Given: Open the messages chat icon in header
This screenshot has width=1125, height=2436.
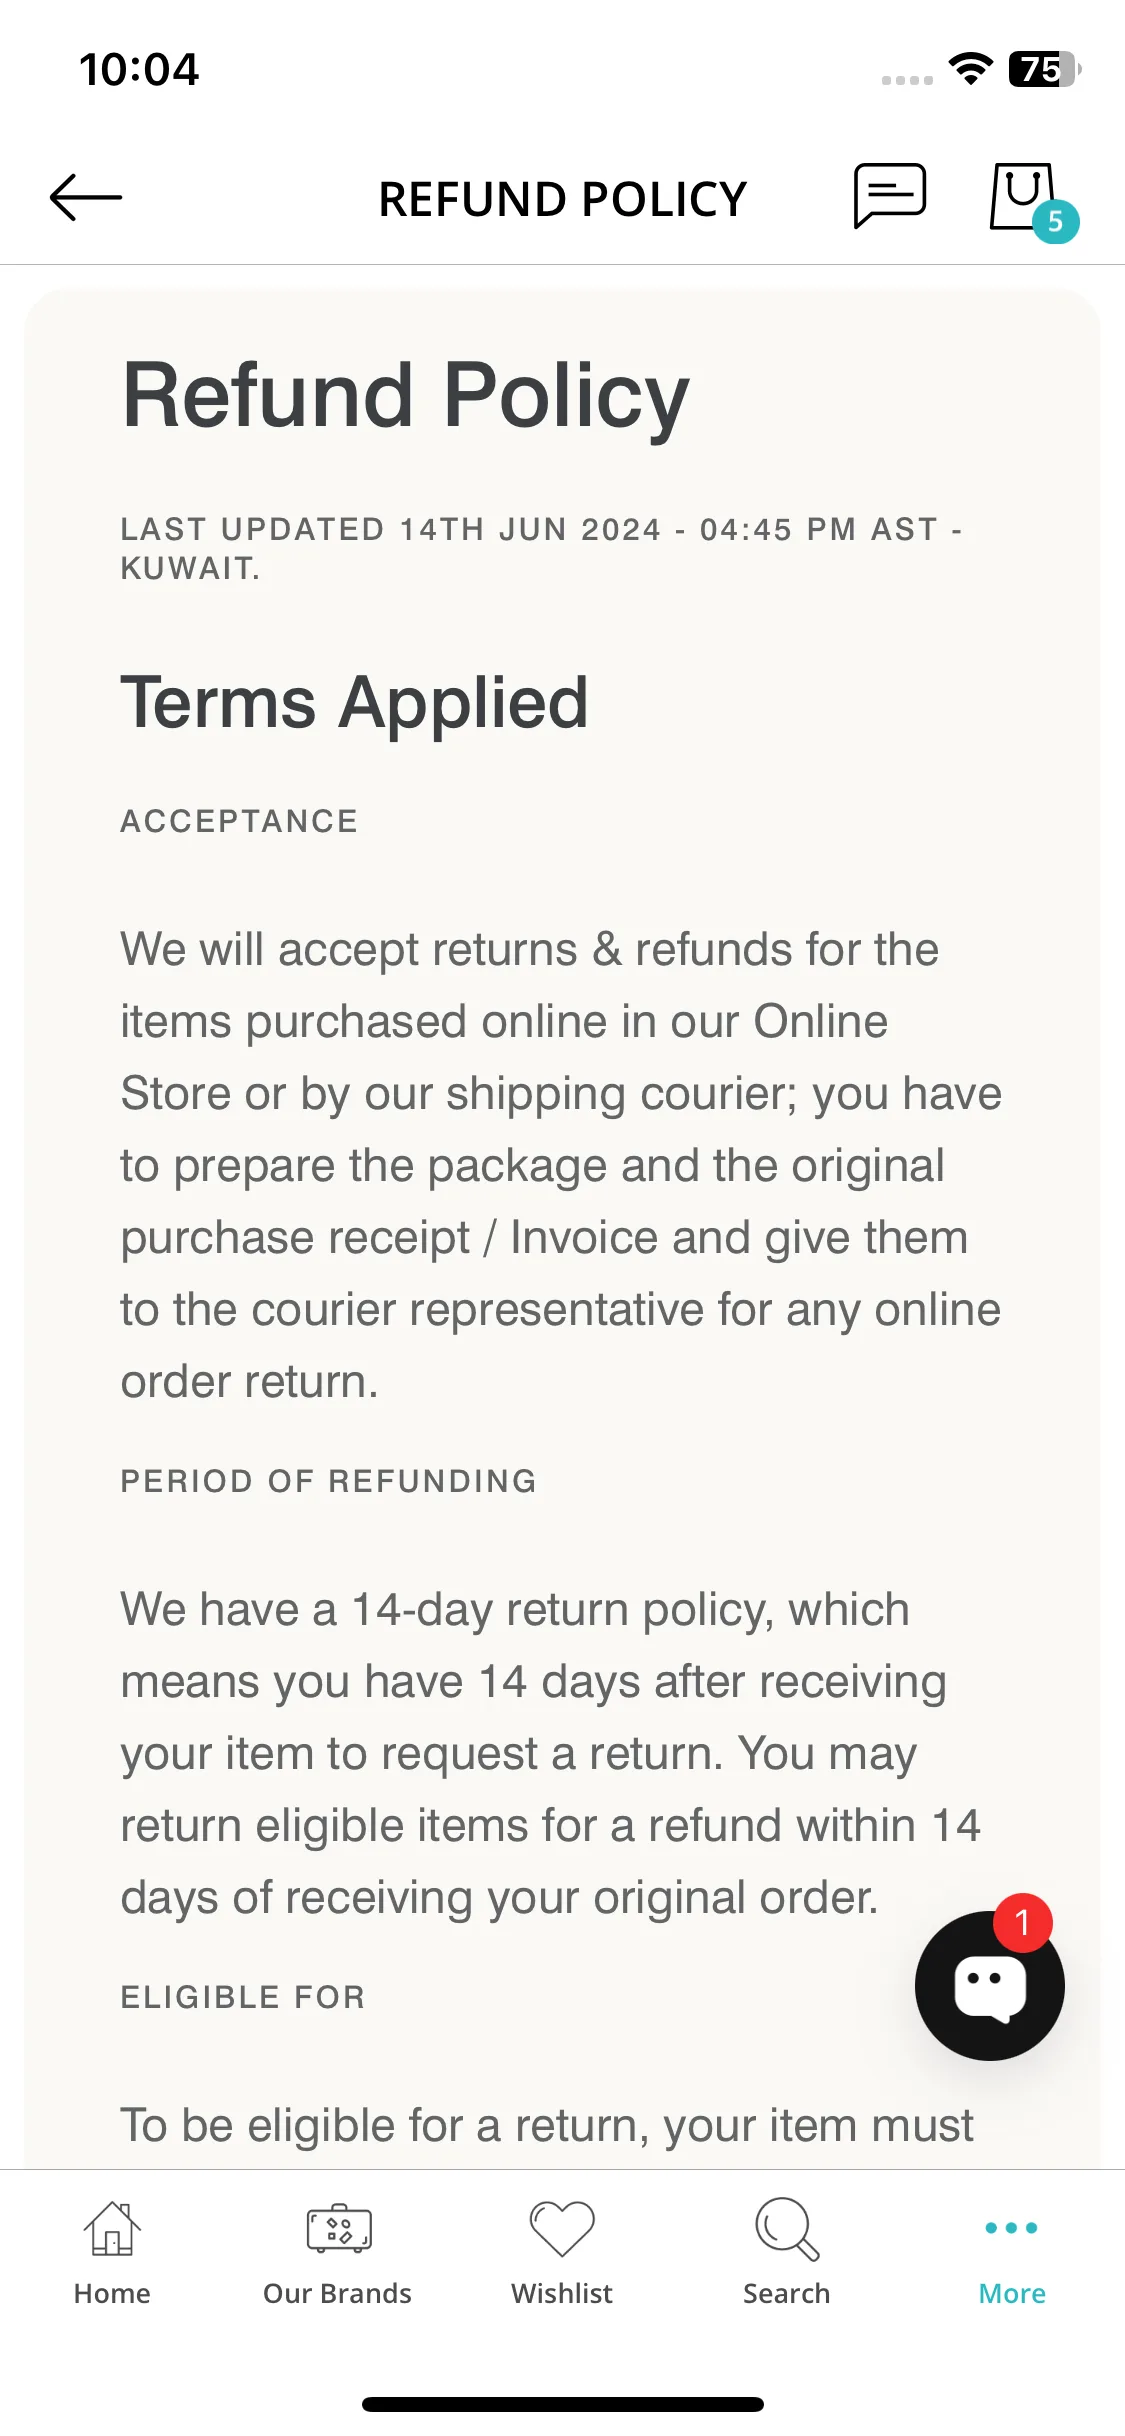Looking at the screenshot, I should click(x=889, y=196).
